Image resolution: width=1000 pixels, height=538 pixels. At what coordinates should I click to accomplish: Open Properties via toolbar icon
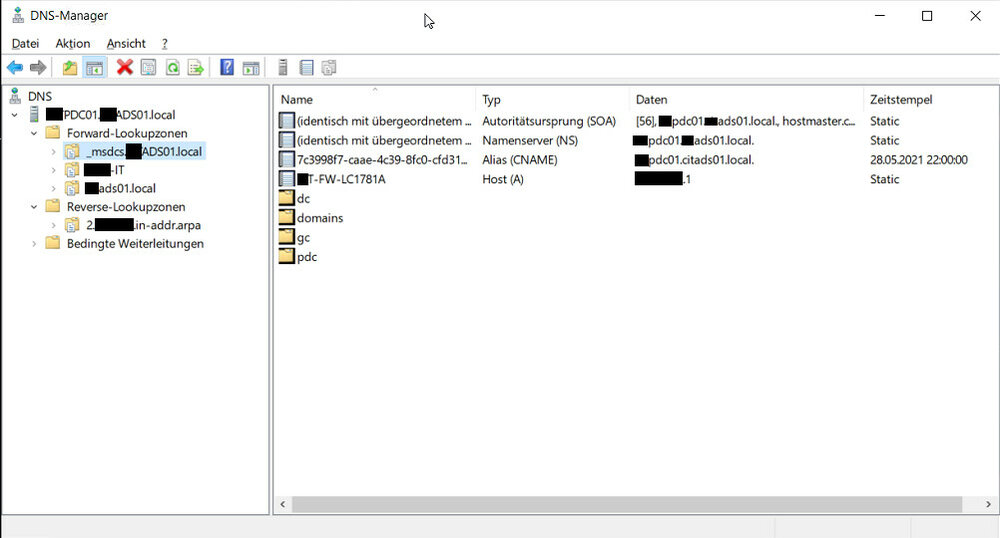[x=149, y=68]
